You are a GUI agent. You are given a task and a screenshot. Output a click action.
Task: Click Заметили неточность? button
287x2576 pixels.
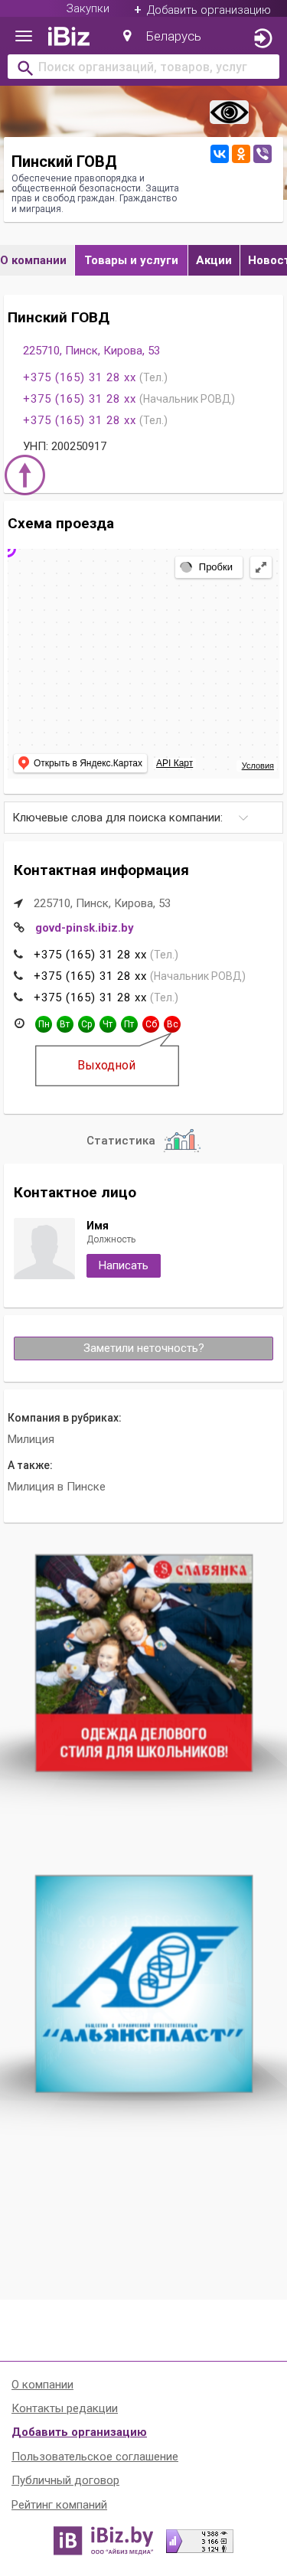tap(143, 1348)
